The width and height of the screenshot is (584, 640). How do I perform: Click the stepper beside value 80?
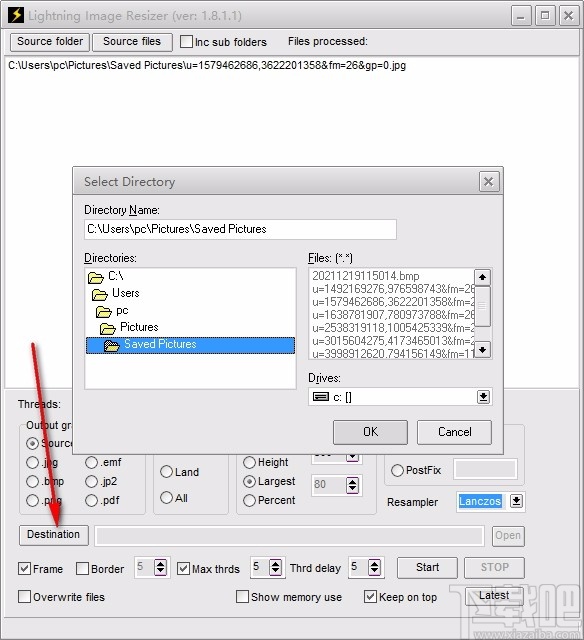click(352, 485)
